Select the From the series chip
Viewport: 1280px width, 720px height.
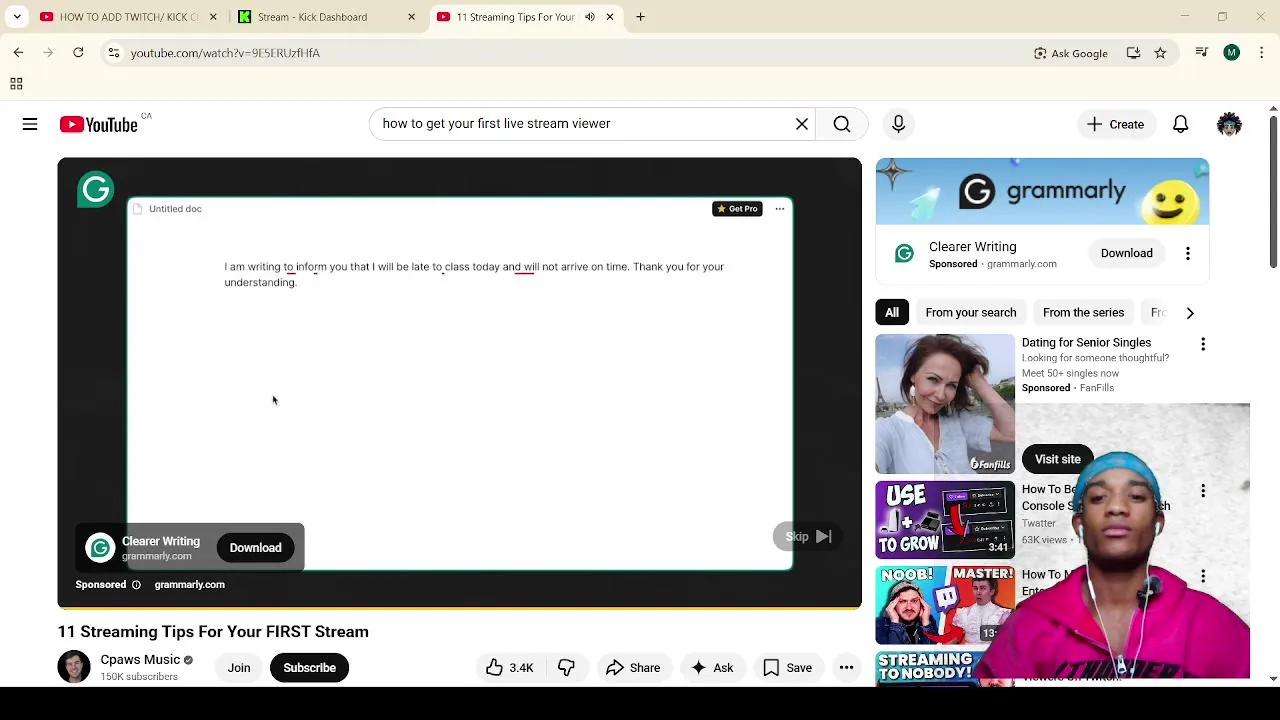(x=1083, y=313)
